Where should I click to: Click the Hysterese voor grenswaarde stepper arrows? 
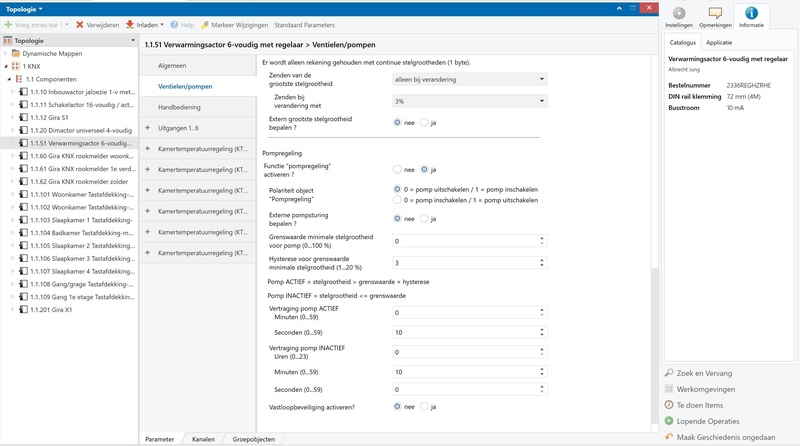click(542, 263)
